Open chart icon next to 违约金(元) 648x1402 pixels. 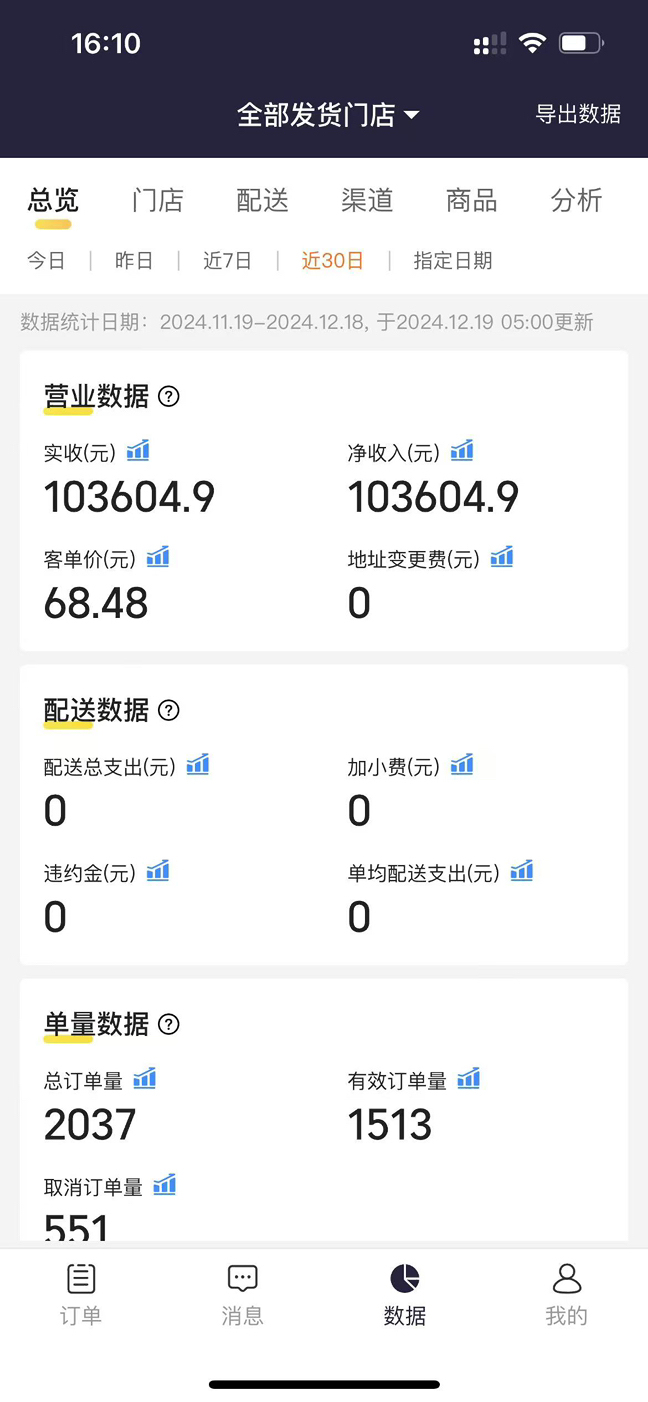tap(158, 871)
